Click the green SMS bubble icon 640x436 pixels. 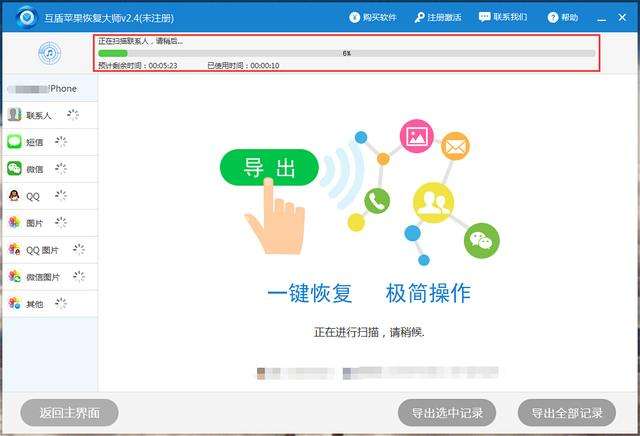coord(14,142)
